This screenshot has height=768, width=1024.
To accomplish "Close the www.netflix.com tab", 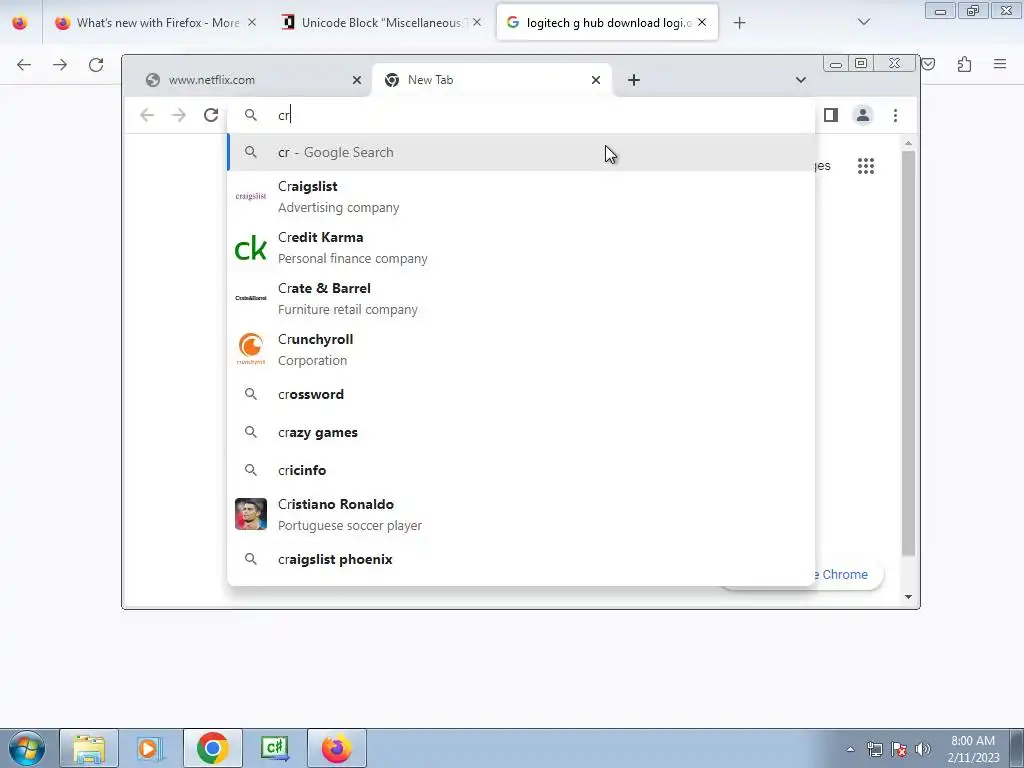I will 357,80.
